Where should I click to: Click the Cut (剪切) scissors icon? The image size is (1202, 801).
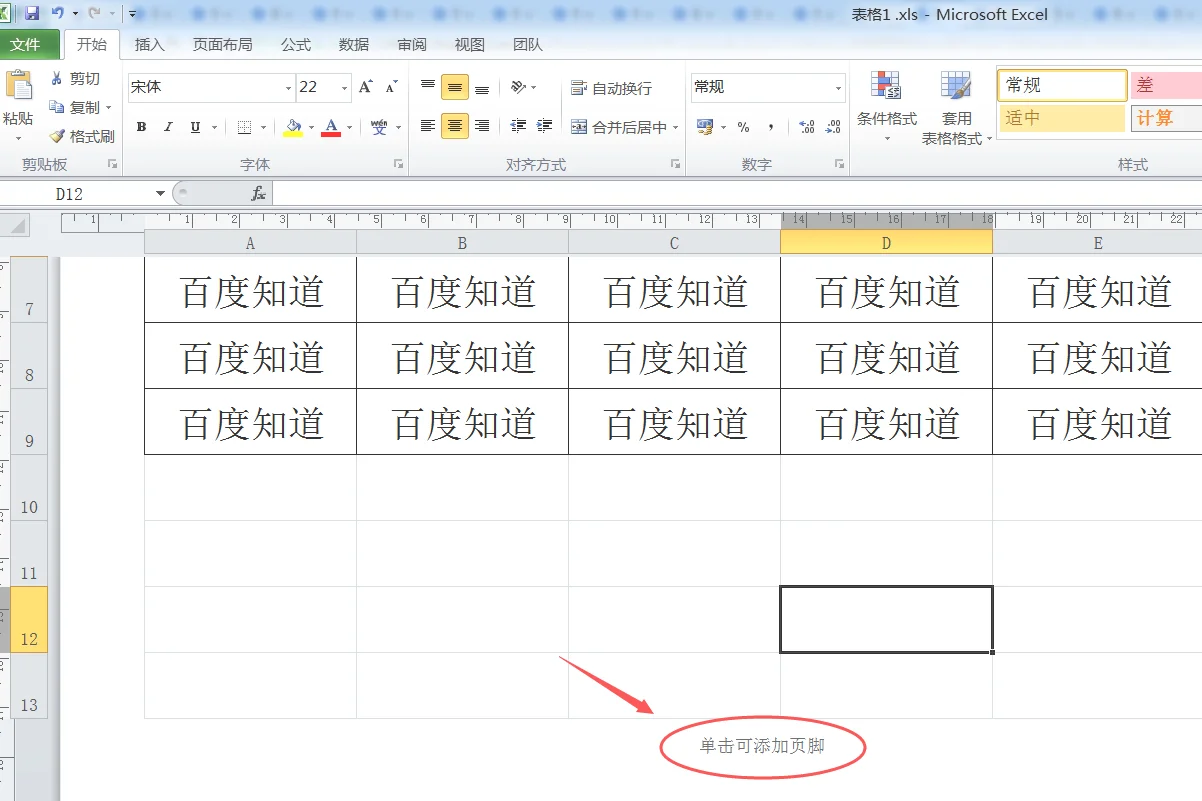pos(57,79)
